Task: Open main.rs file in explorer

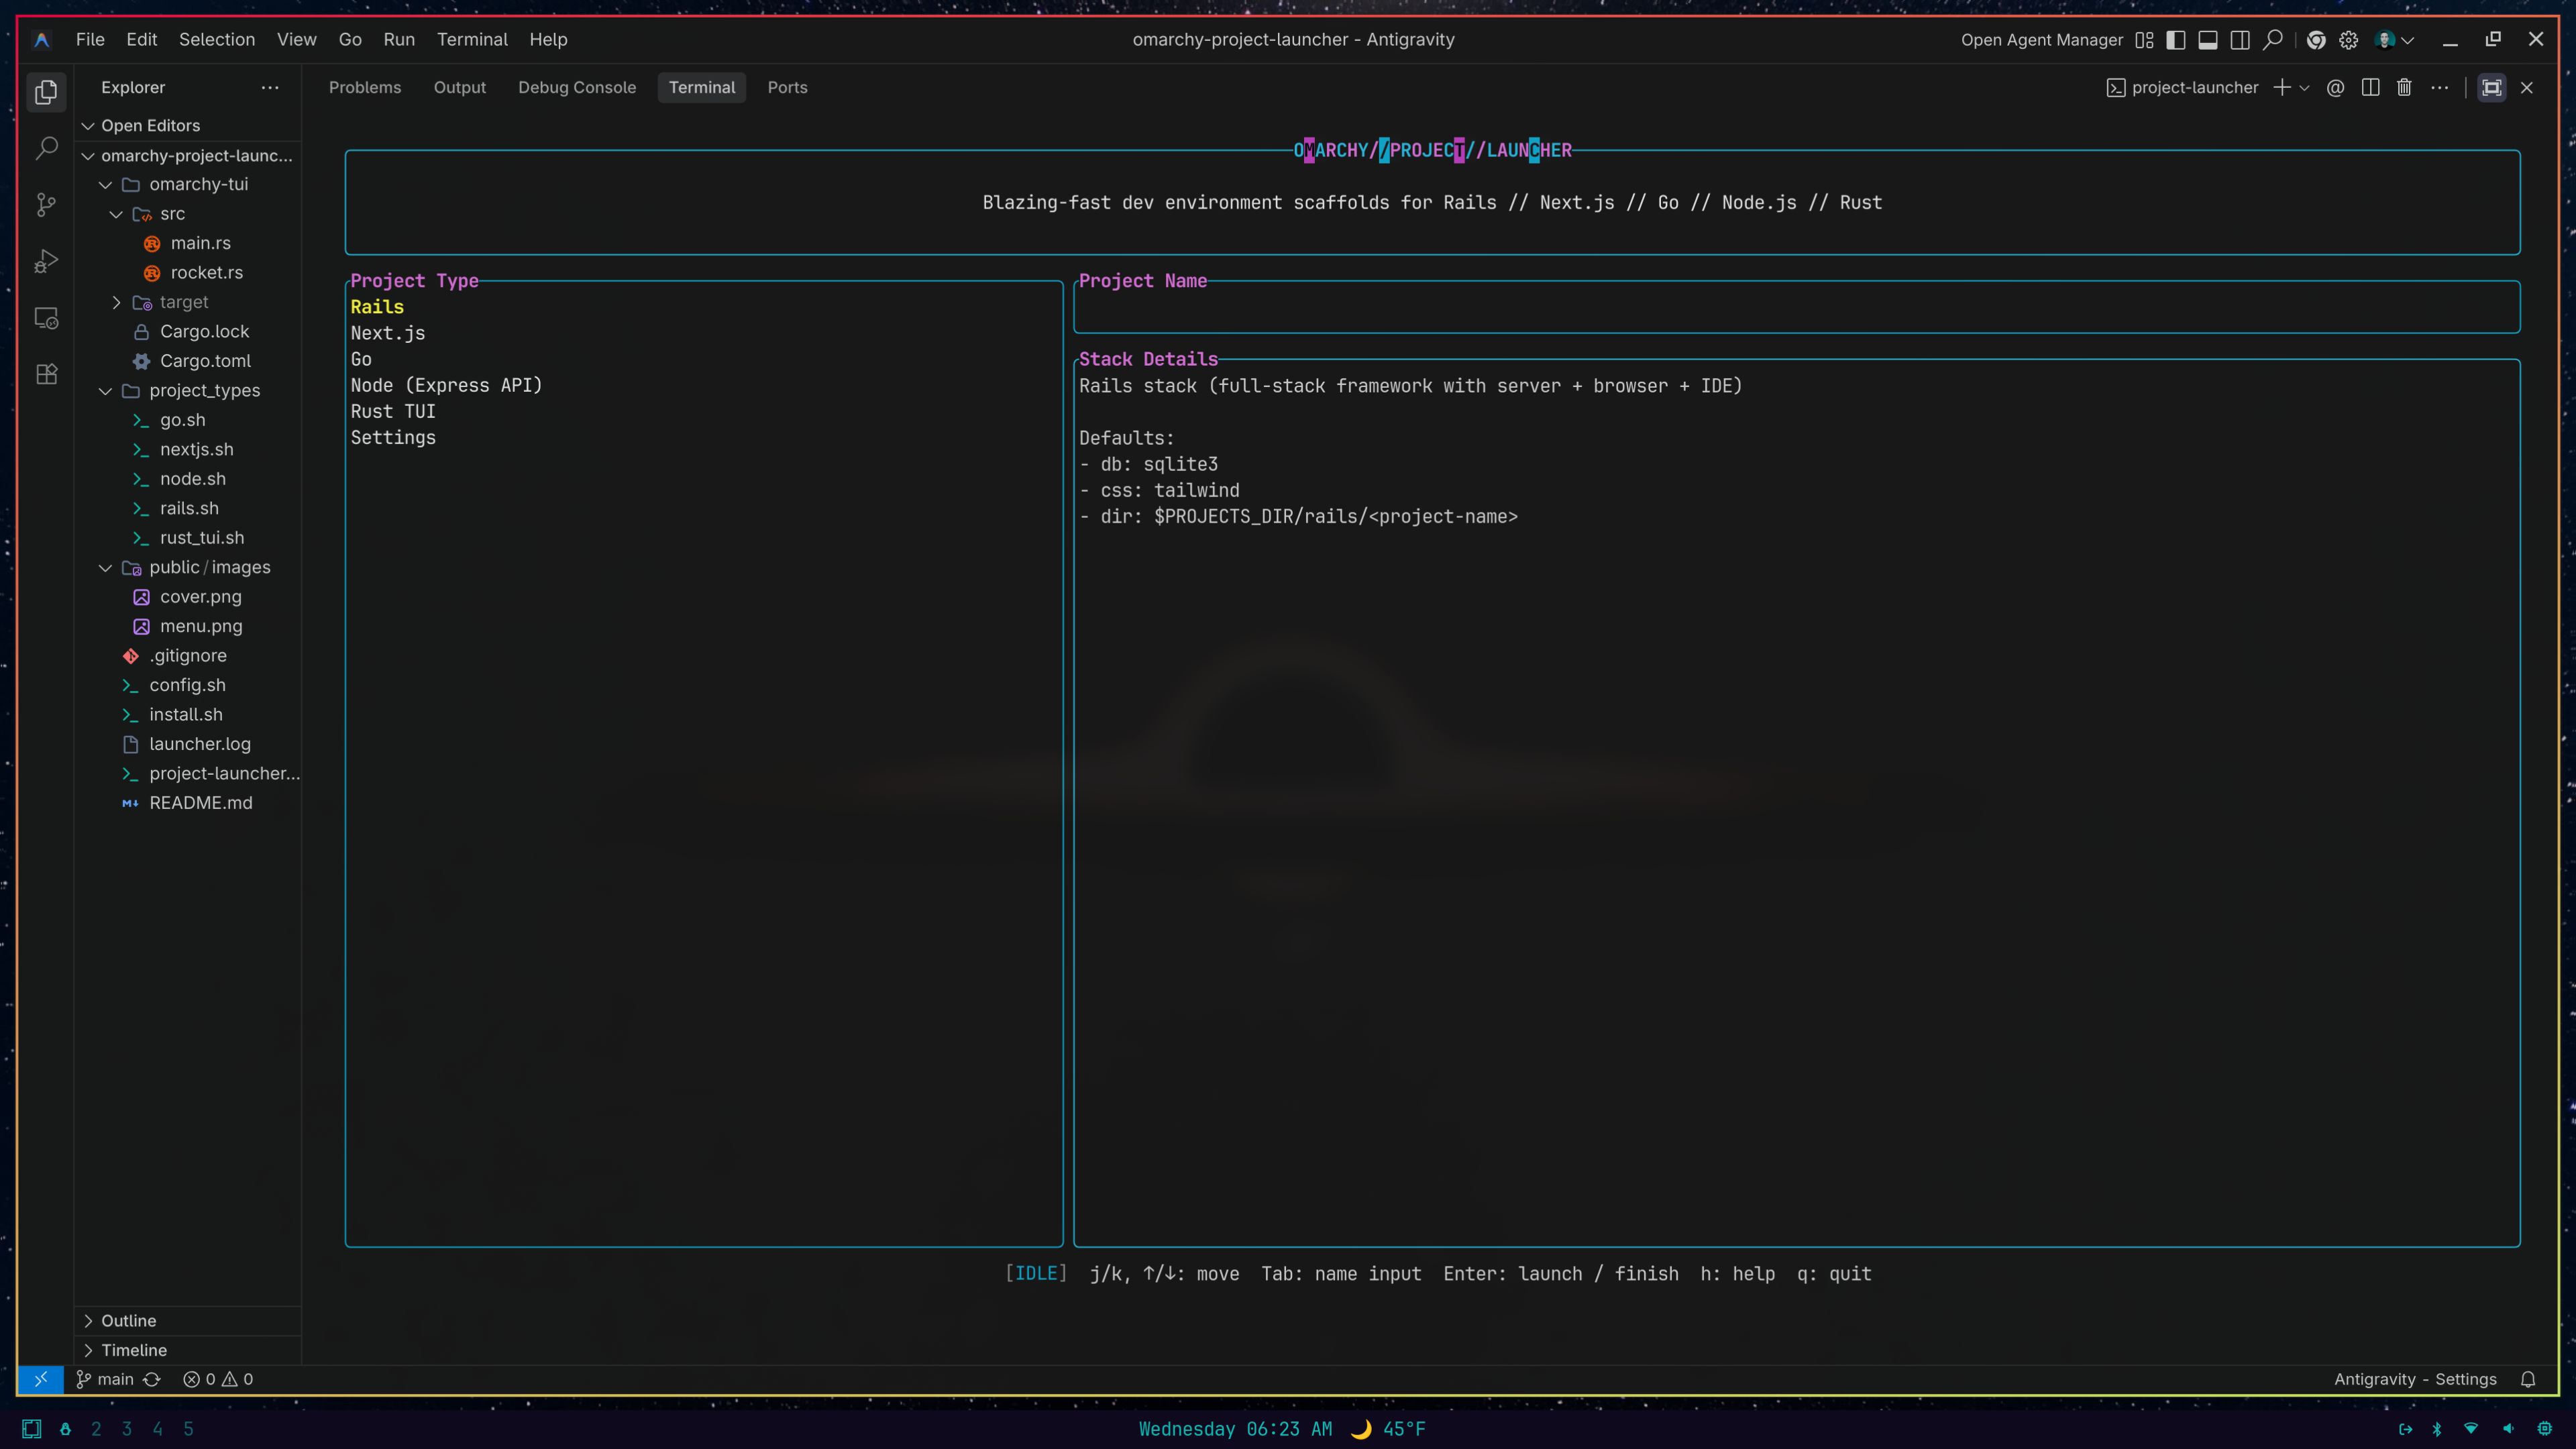Action: coord(200,243)
